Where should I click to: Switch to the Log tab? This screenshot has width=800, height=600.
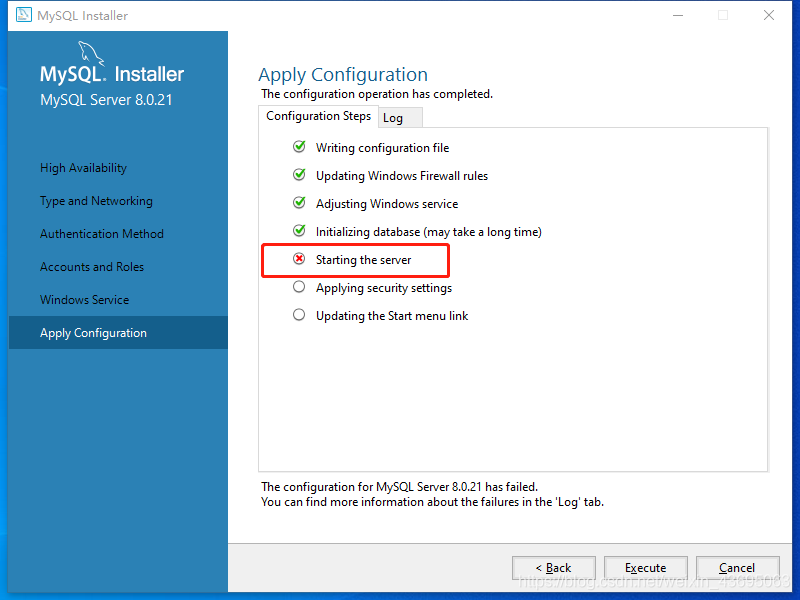pos(393,118)
